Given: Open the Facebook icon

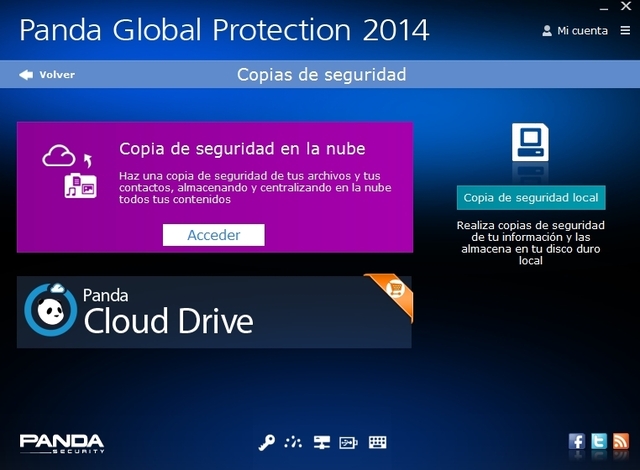Looking at the screenshot, I should click(576, 441).
